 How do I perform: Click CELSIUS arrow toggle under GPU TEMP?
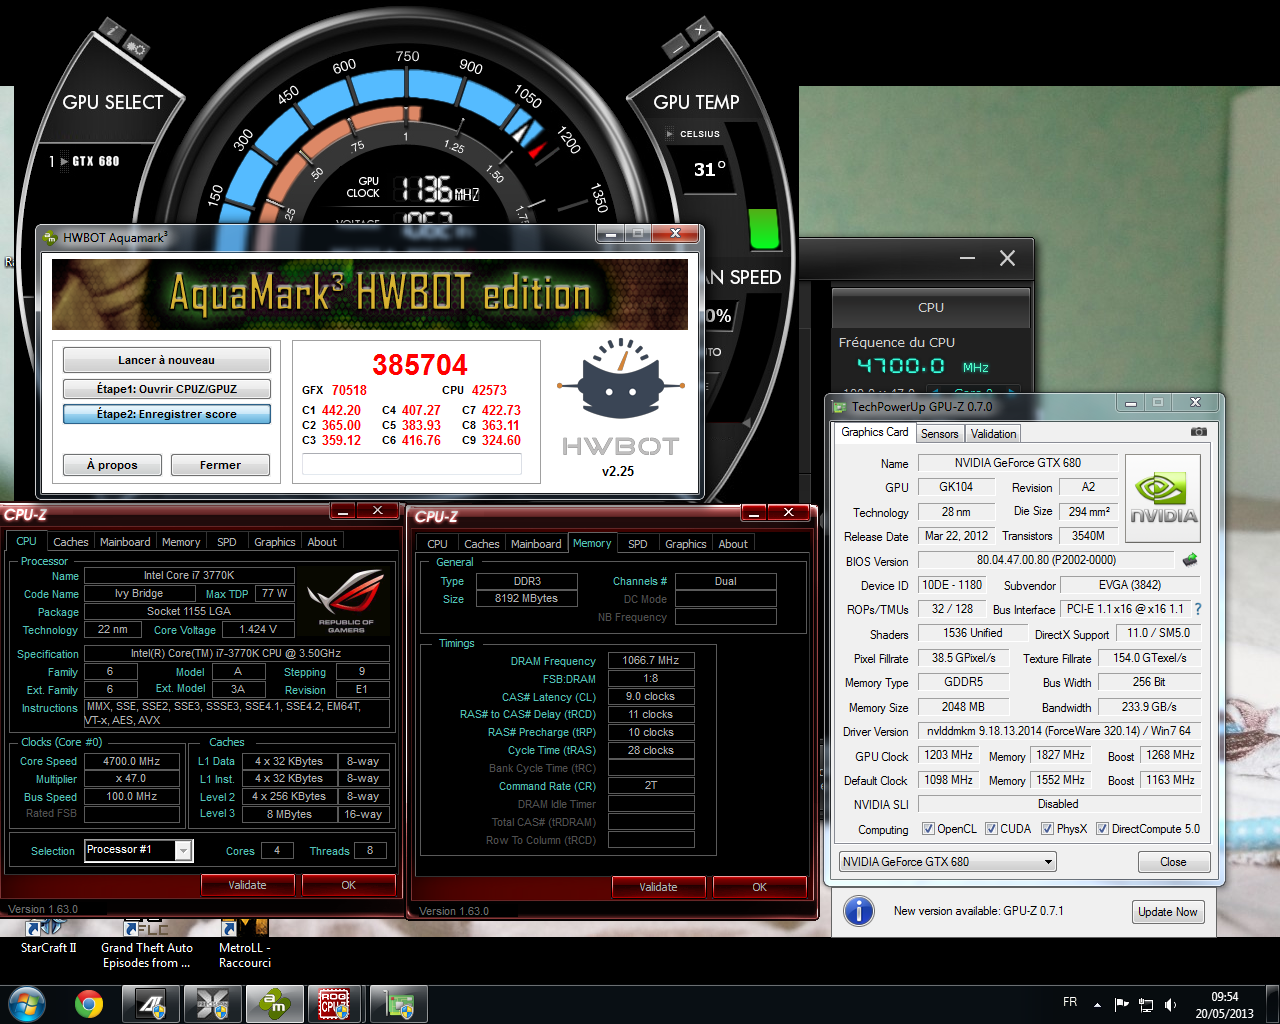670,134
